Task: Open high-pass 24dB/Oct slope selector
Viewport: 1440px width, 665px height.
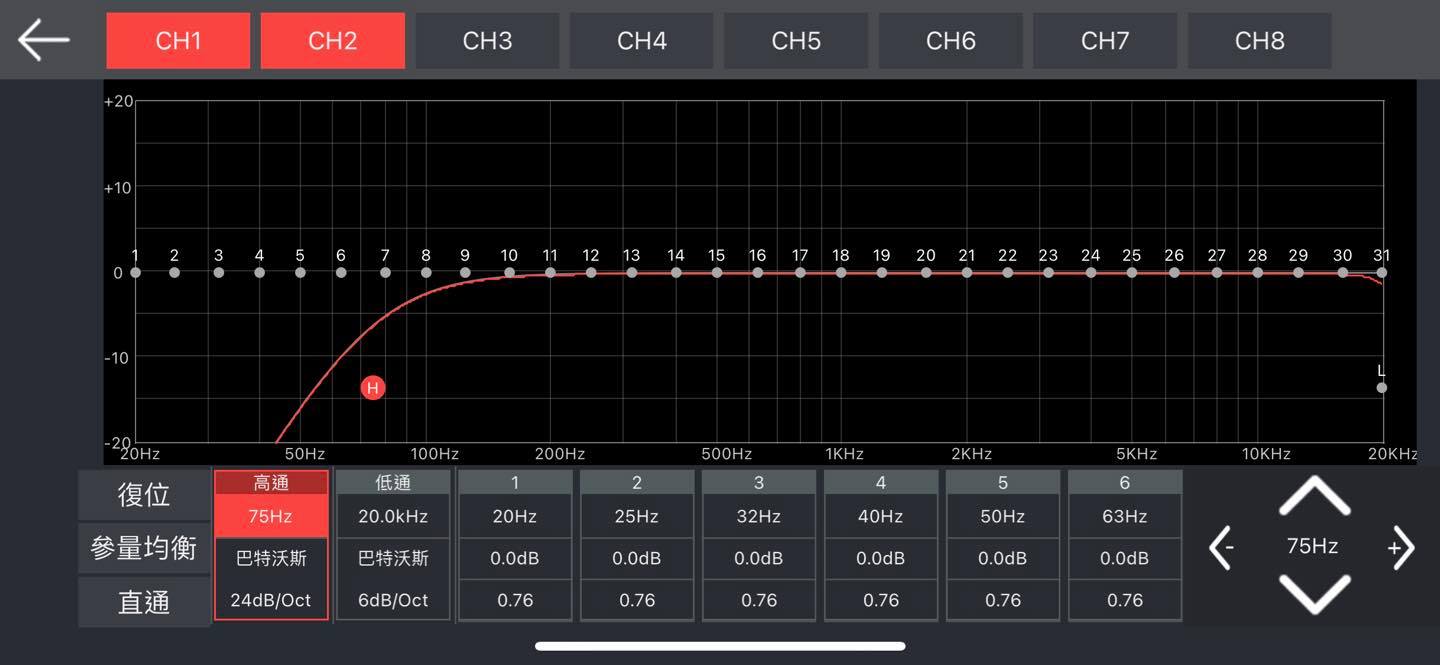Action: (271, 600)
